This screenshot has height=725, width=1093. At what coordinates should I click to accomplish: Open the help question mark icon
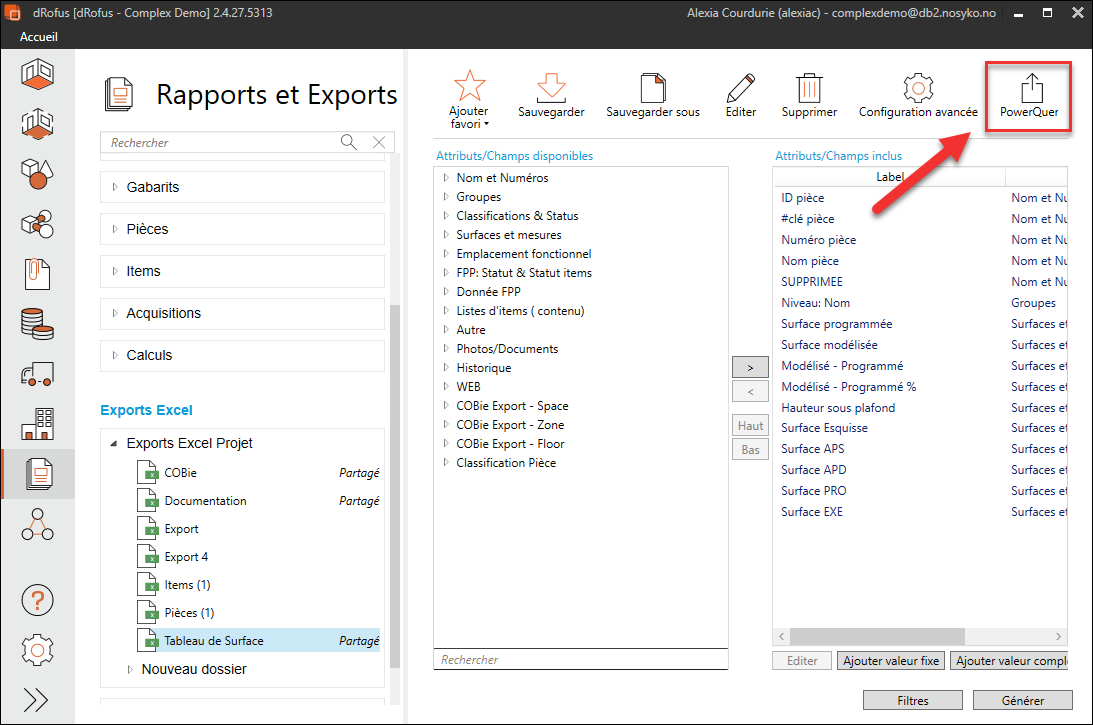[x=37, y=601]
